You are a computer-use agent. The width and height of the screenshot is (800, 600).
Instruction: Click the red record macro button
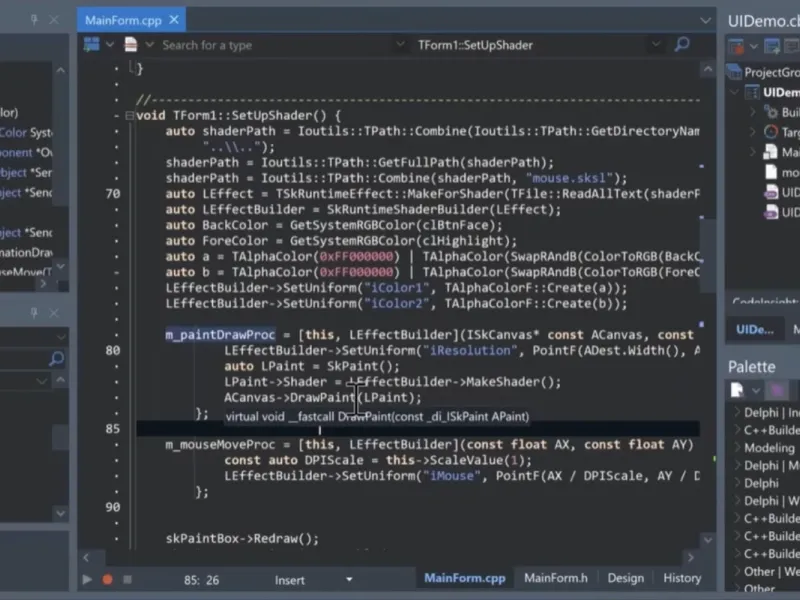pyautogui.click(x=107, y=580)
